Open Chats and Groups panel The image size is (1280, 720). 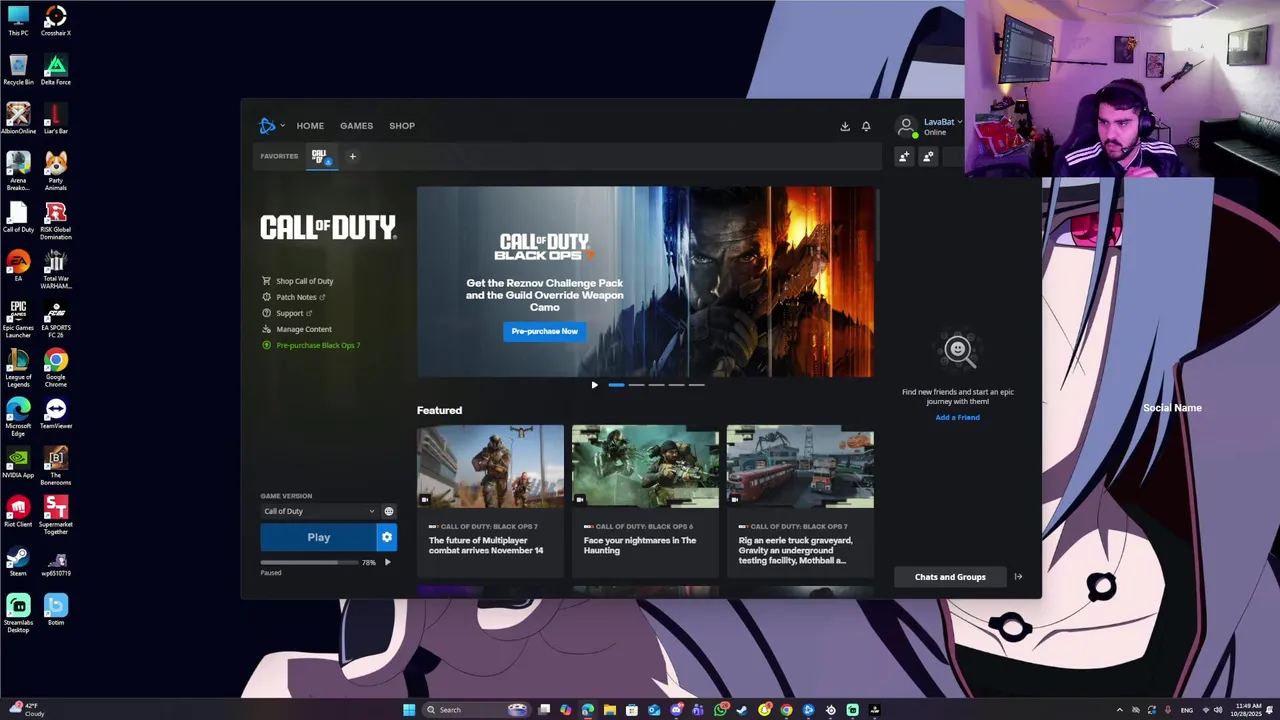950,577
